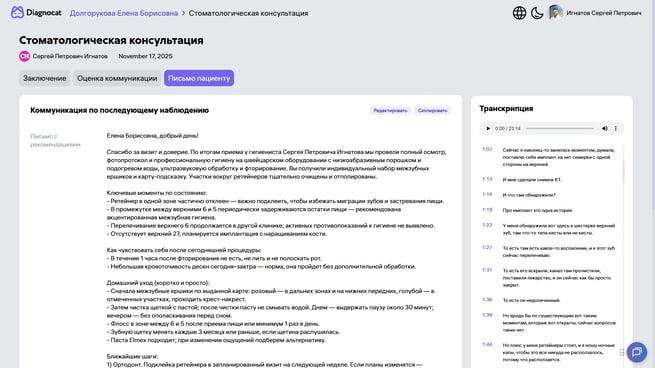This screenshot has width=655, height=368.
Task: Click the Транскрипция panel heading
Action: point(506,109)
